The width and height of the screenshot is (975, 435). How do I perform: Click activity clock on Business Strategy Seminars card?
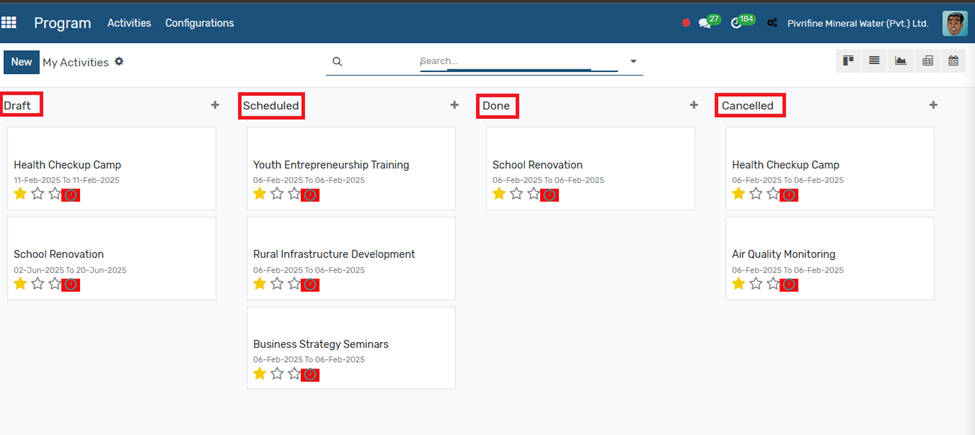[x=310, y=374]
